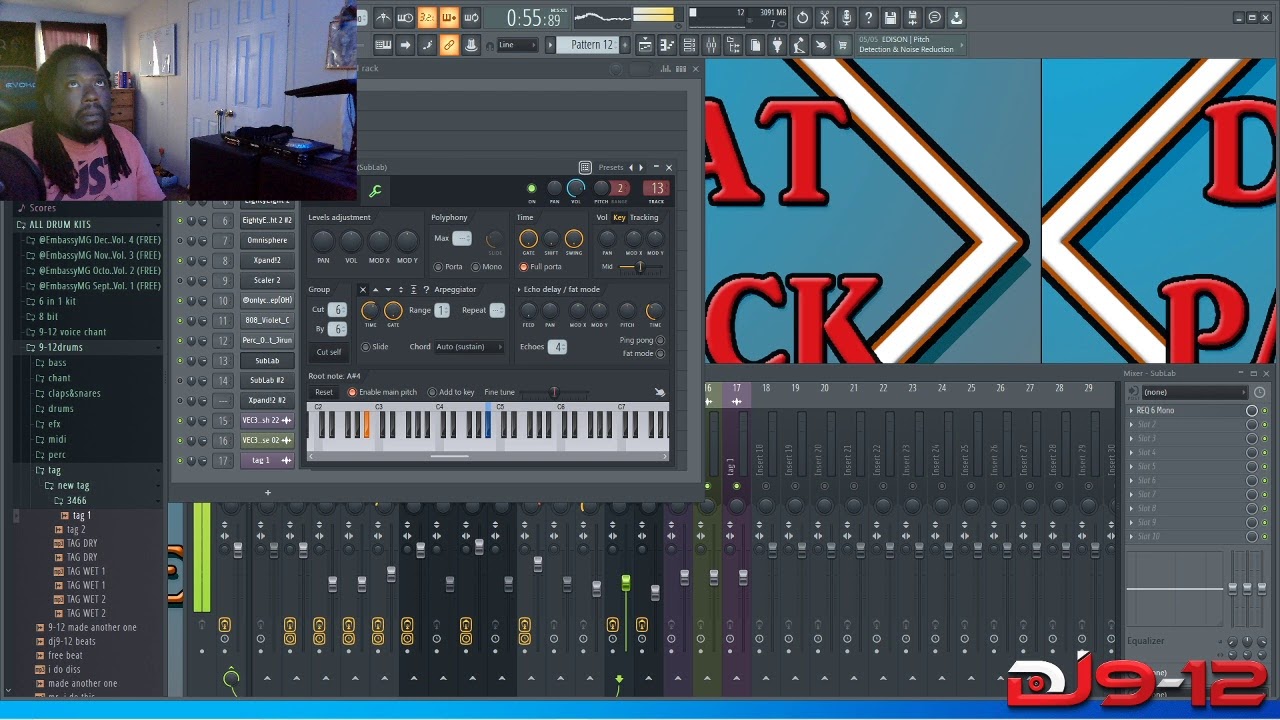Toggle the SubLab channel ON light
Screen dimensions: 1280x720
[x=531, y=188]
